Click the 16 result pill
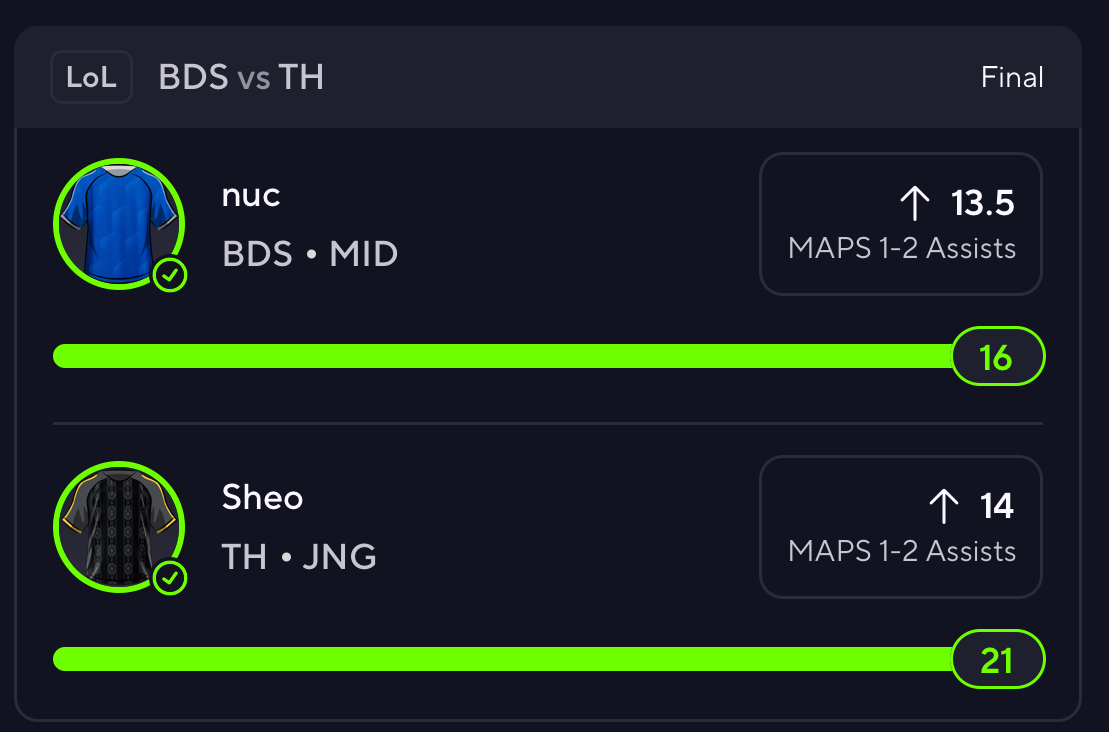This screenshot has height=732, width=1109. pos(996,357)
